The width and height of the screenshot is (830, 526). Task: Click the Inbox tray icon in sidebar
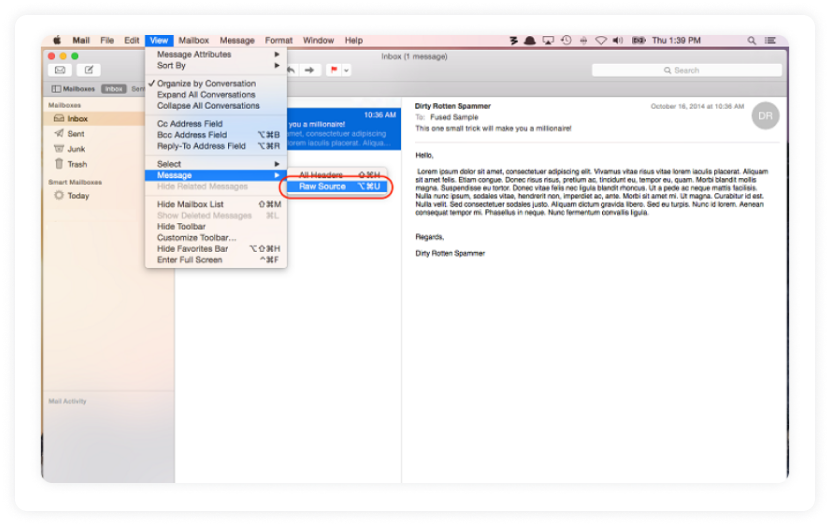pyautogui.click(x=59, y=119)
